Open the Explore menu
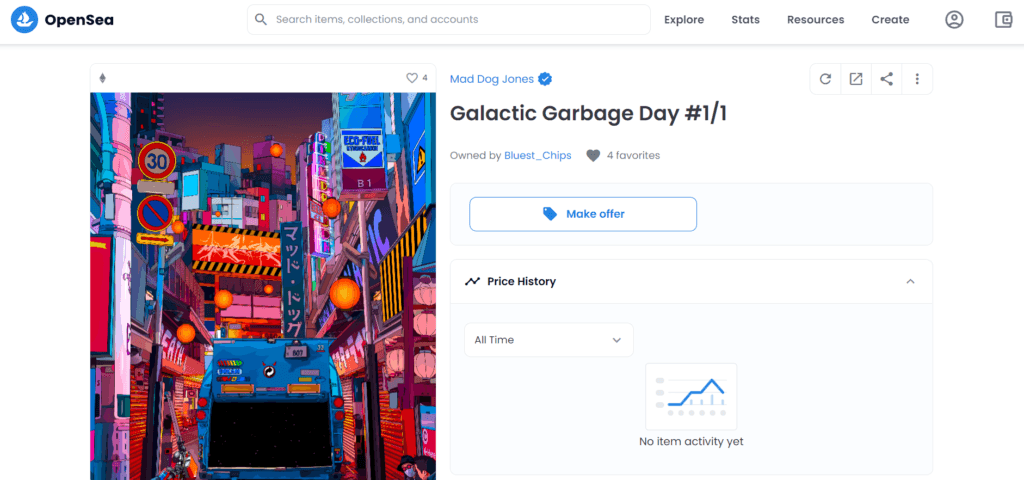 [684, 20]
